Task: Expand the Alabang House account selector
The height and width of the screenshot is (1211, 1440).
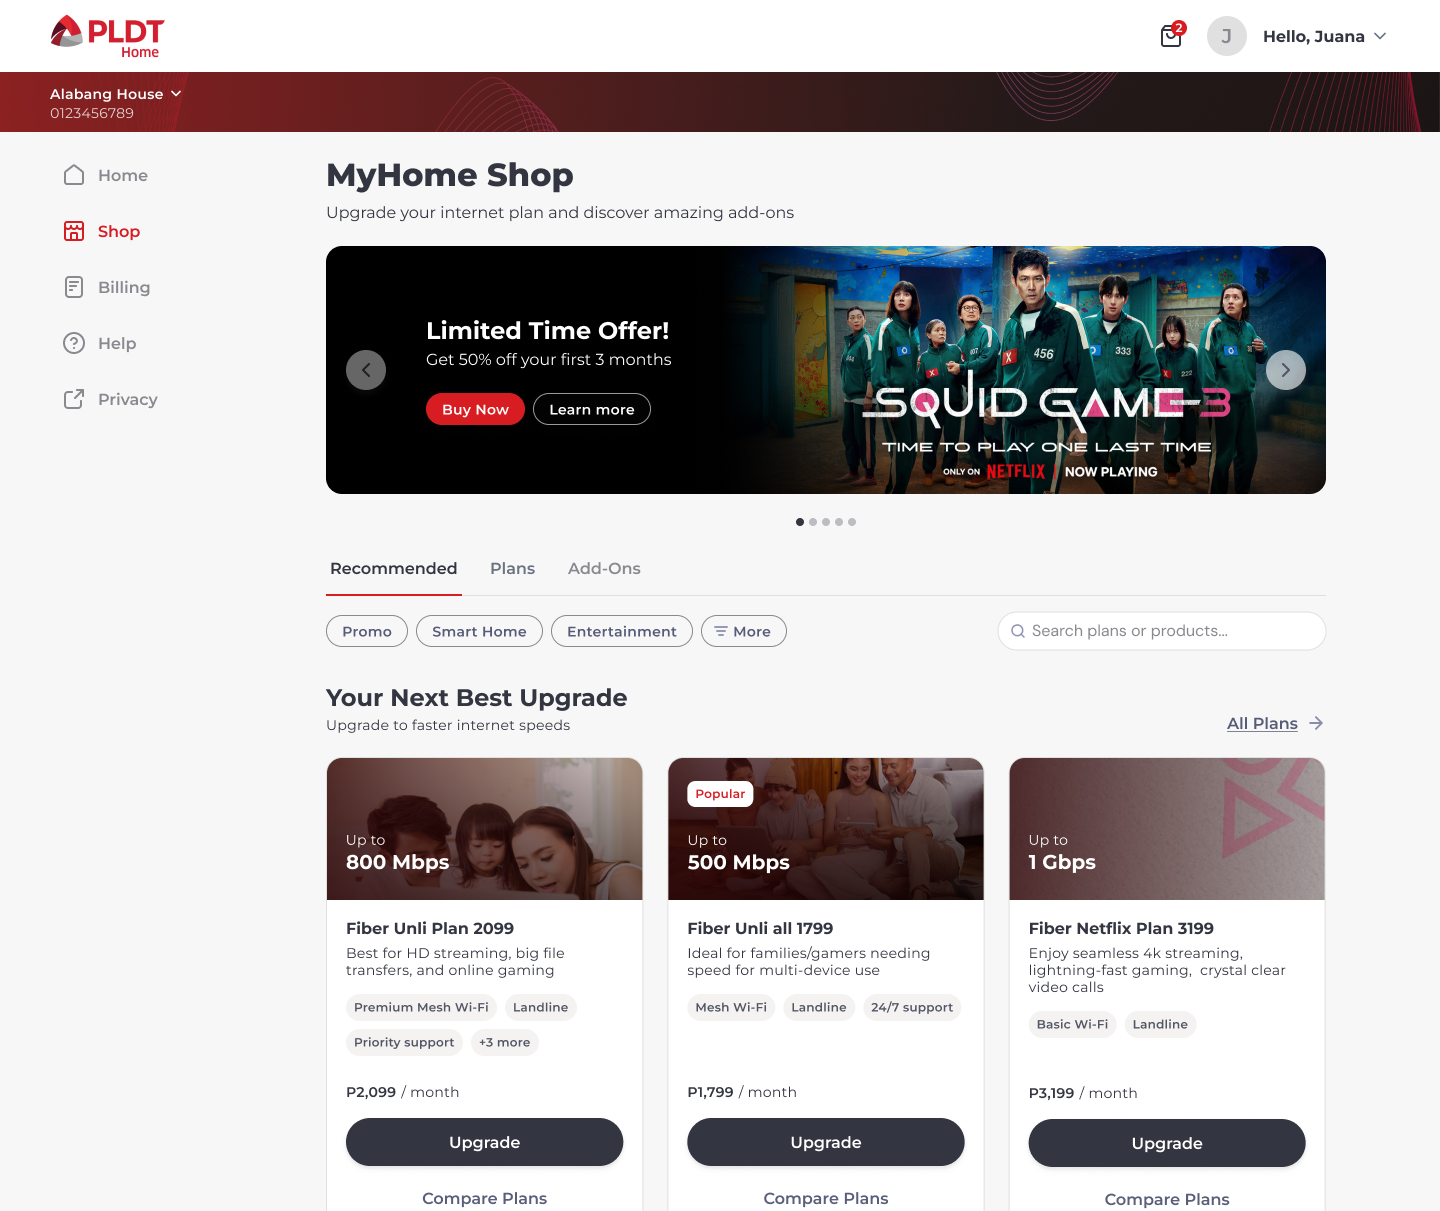Action: pos(116,94)
